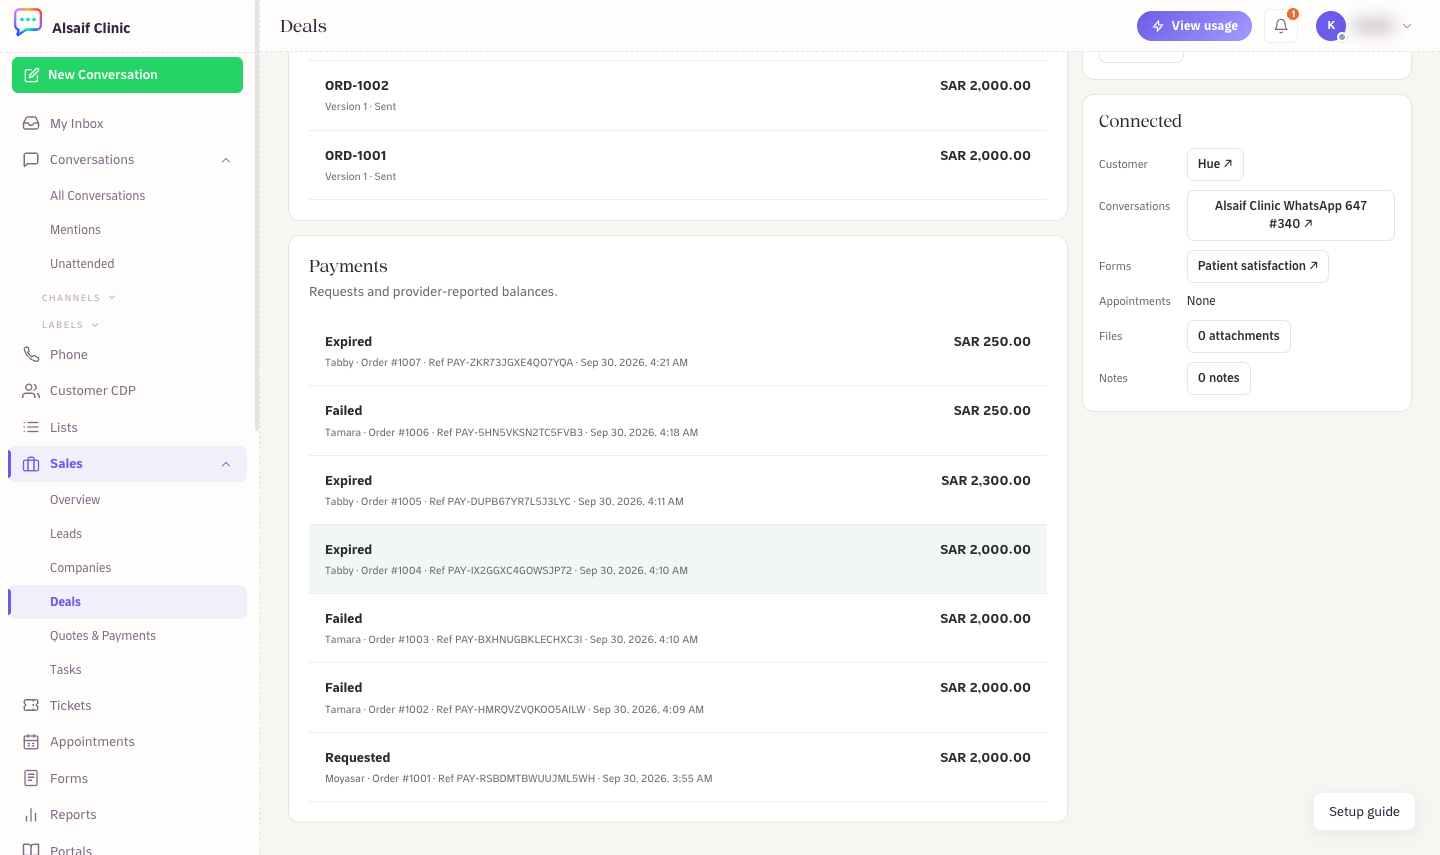This screenshot has height=855, width=1440.
Task: Click the 0 notes button
Action: pyautogui.click(x=1218, y=378)
